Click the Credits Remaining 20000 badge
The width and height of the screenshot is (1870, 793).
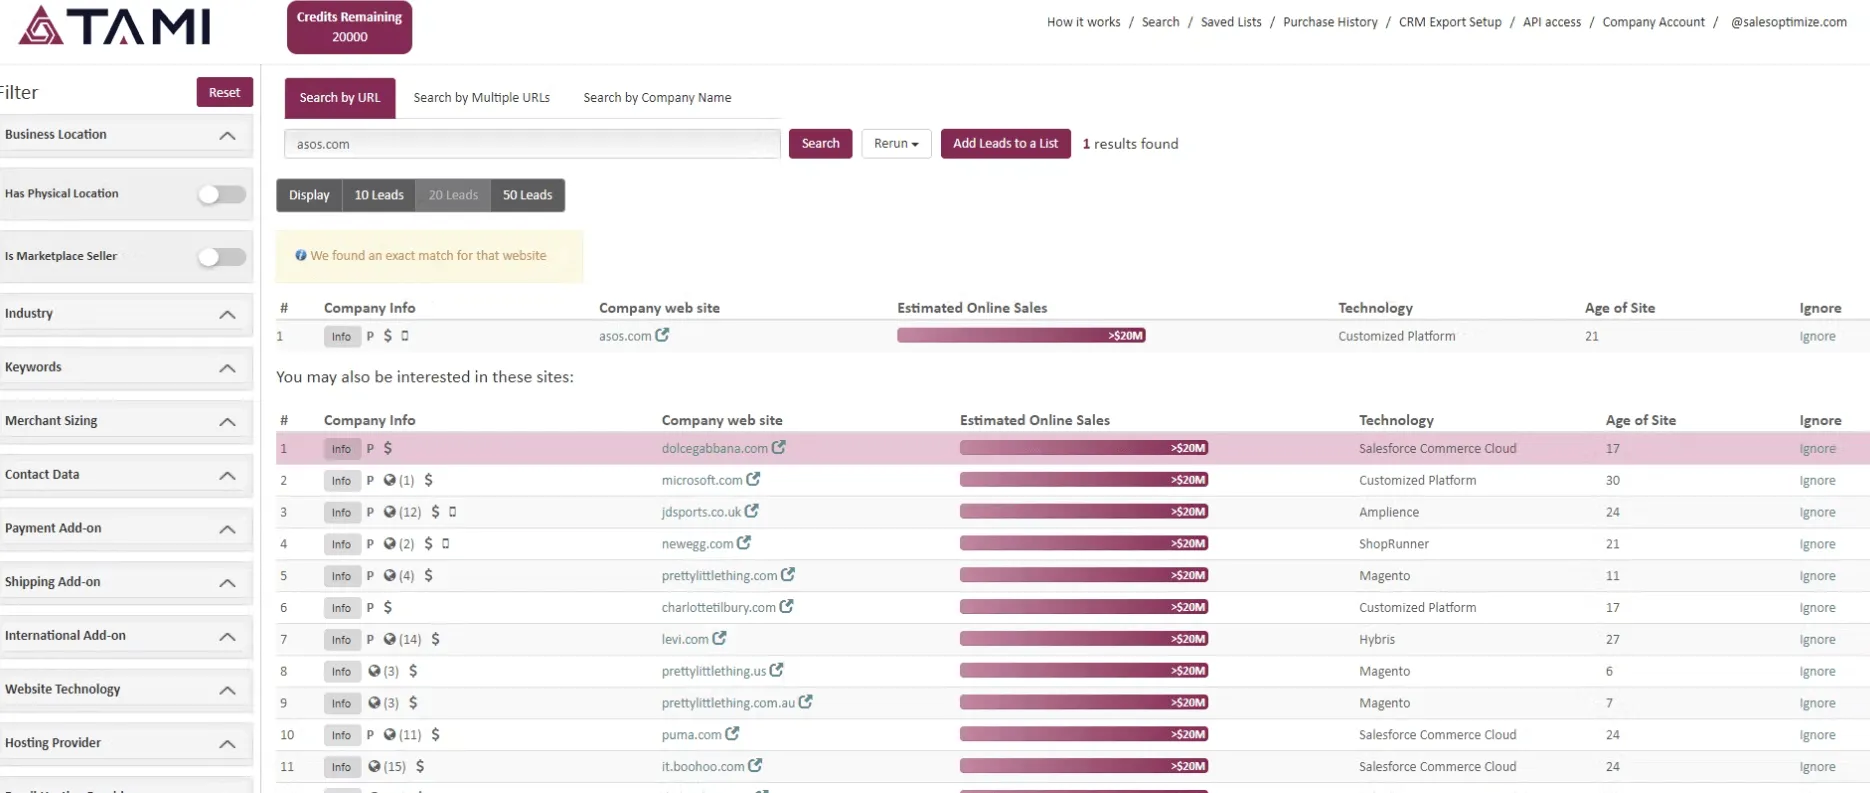tap(349, 27)
